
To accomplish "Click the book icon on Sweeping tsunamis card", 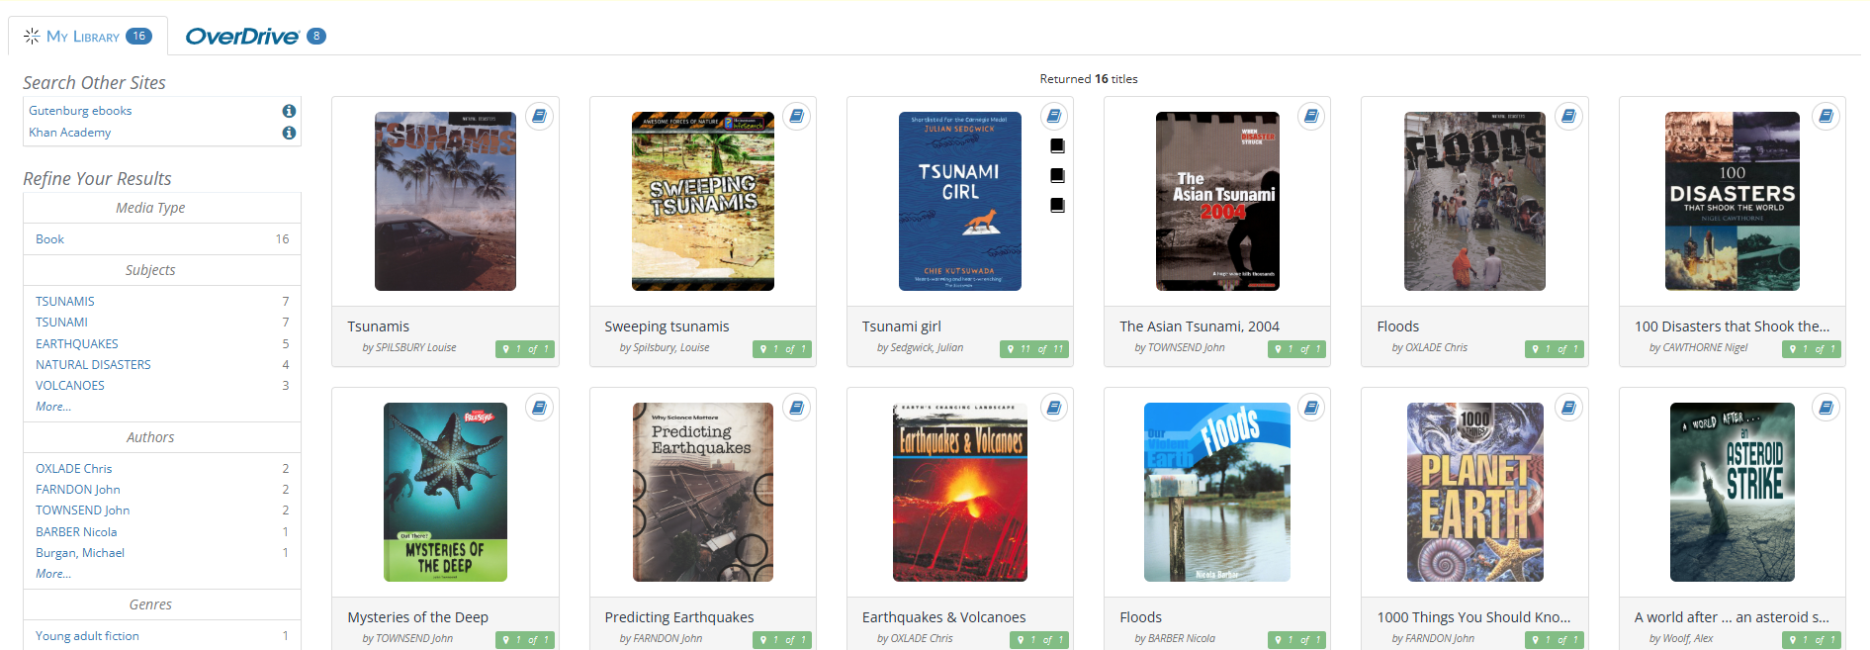I will [796, 117].
